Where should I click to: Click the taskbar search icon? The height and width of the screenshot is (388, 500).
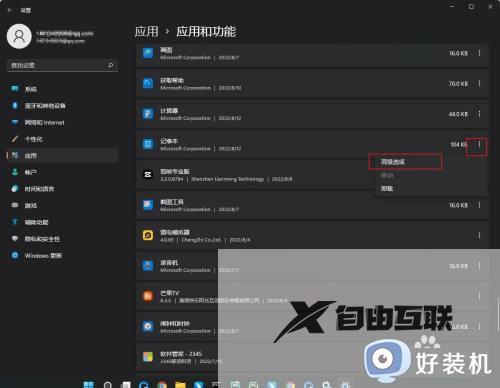click(x=108, y=385)
